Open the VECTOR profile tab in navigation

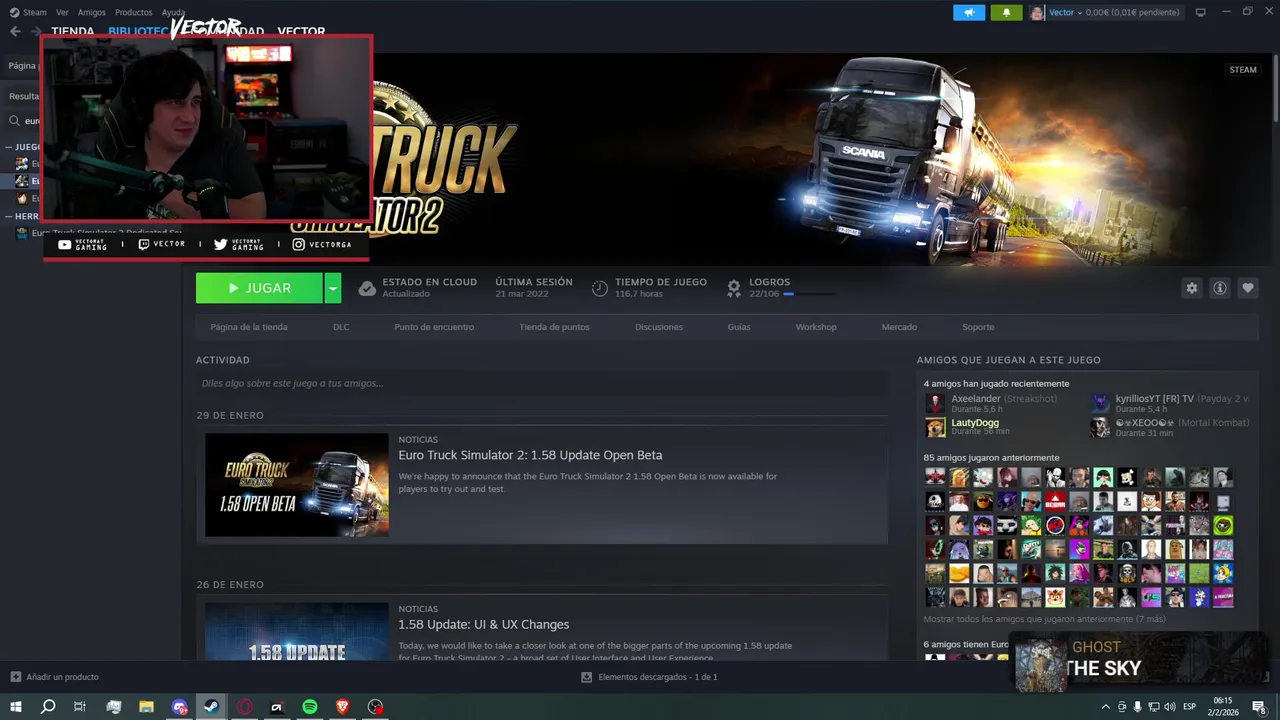(x=301, y=31)
